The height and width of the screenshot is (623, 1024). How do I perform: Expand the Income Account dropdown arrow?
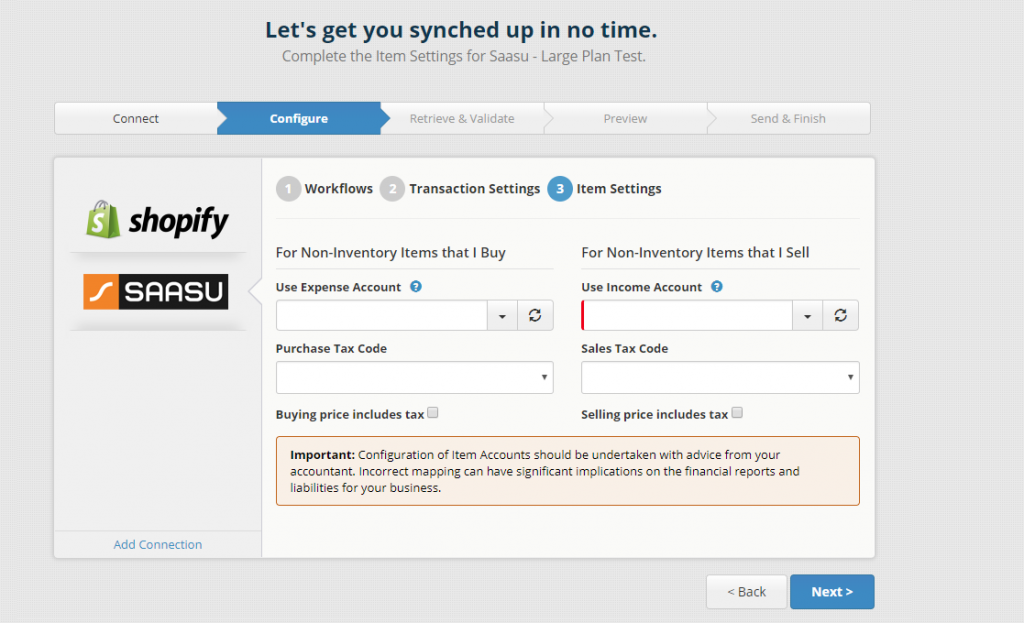pos(808,315)
